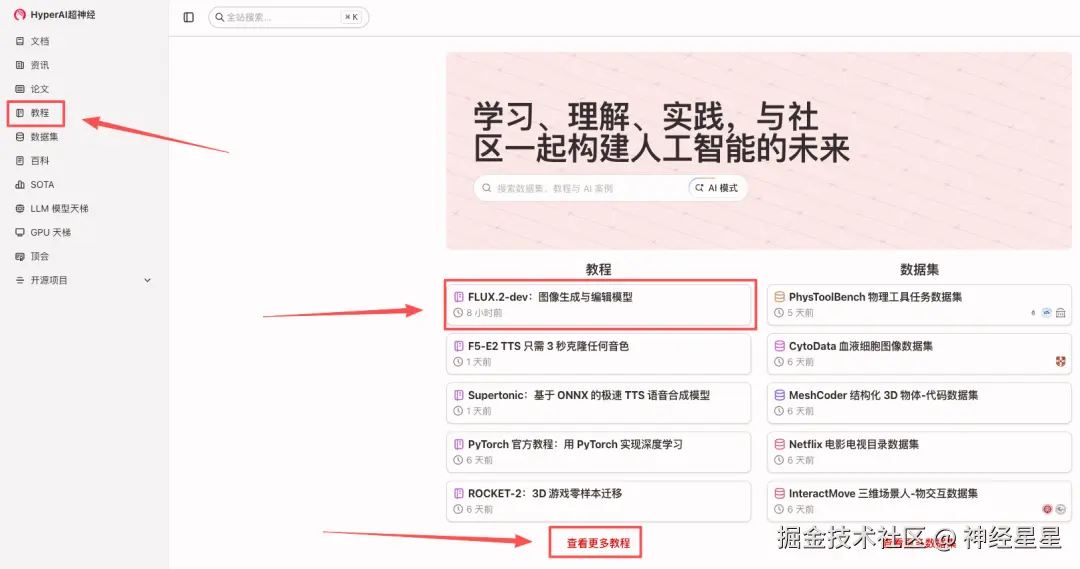
Task: Click the 全站搜索 input field
Action: click(x=289, y=17)
